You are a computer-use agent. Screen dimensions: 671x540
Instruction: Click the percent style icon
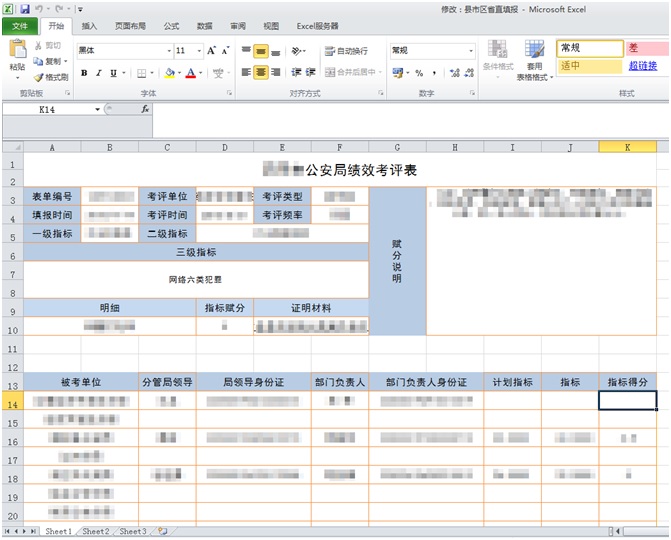coord(419,73)
